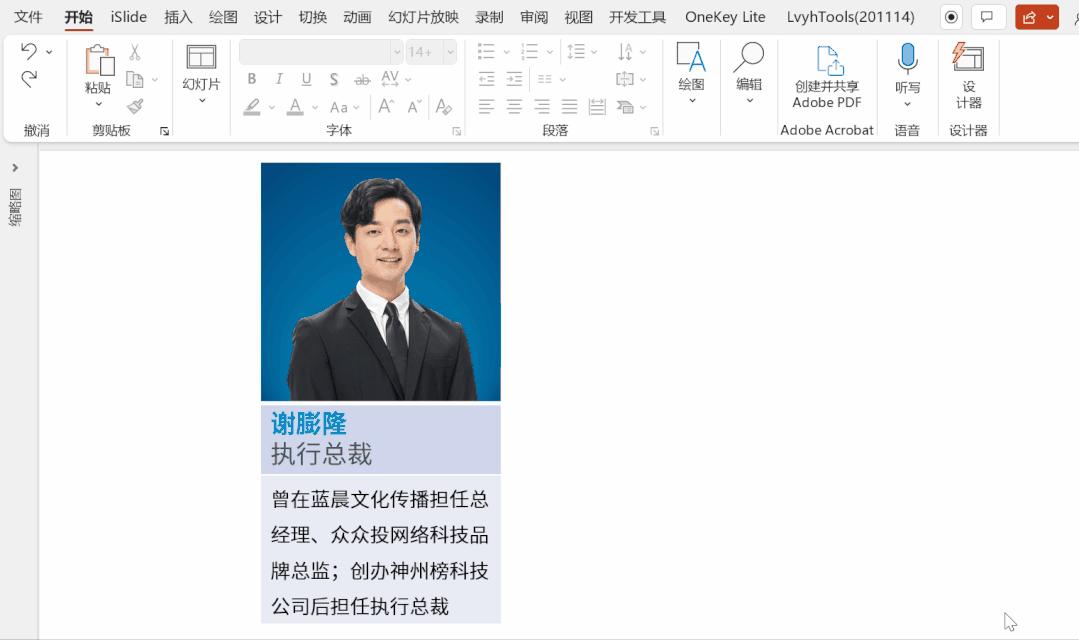Viewport: 1079px width, 640px height.
Task: Apply italic formatting
Action: coord(279,78)
